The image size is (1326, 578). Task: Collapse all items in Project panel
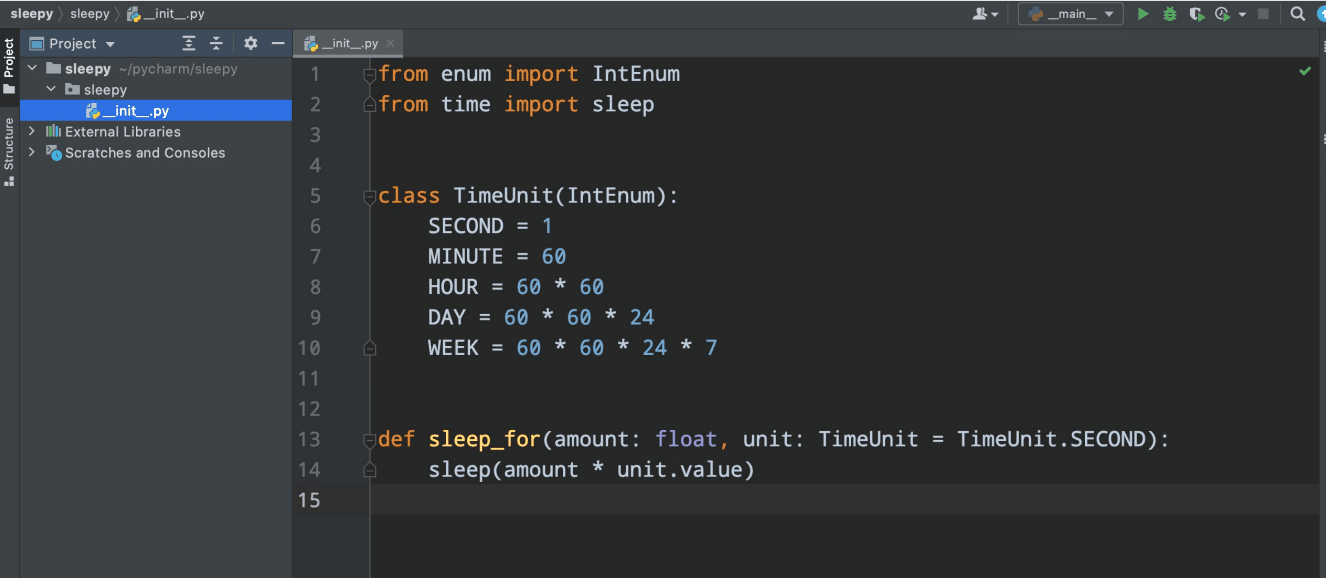(216, 44)
